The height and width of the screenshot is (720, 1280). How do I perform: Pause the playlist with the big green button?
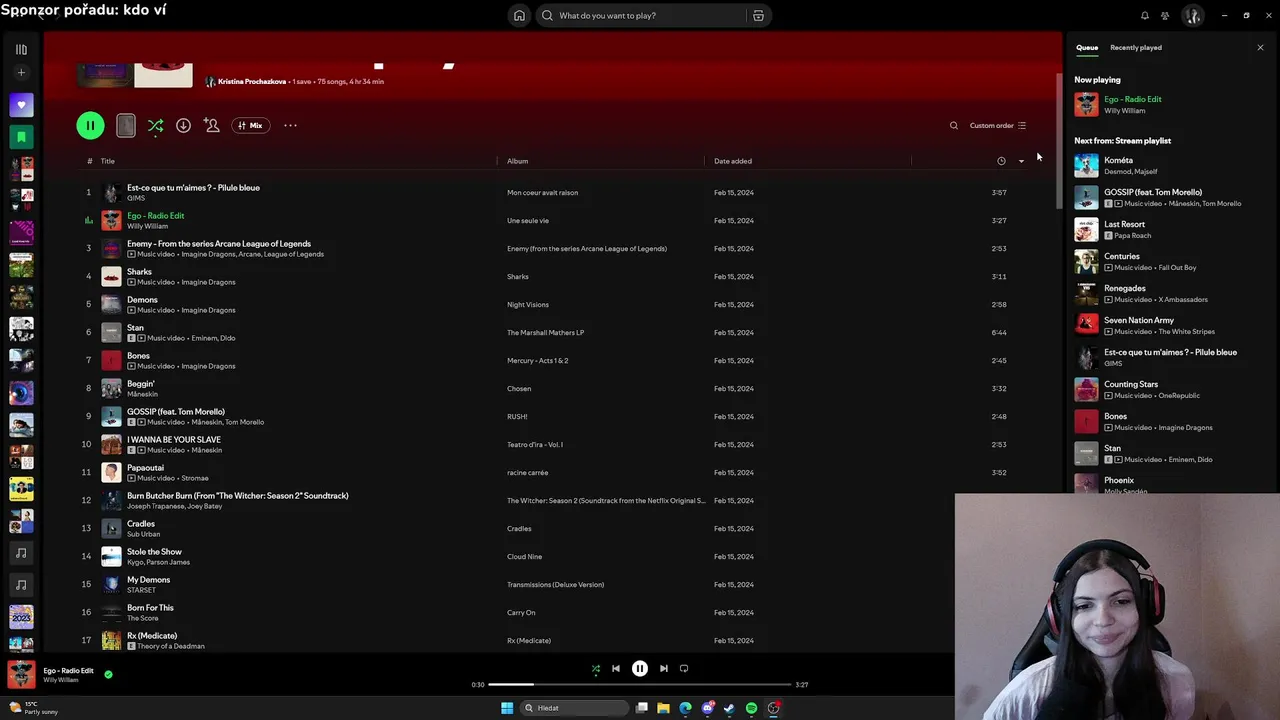click(90, 125)
